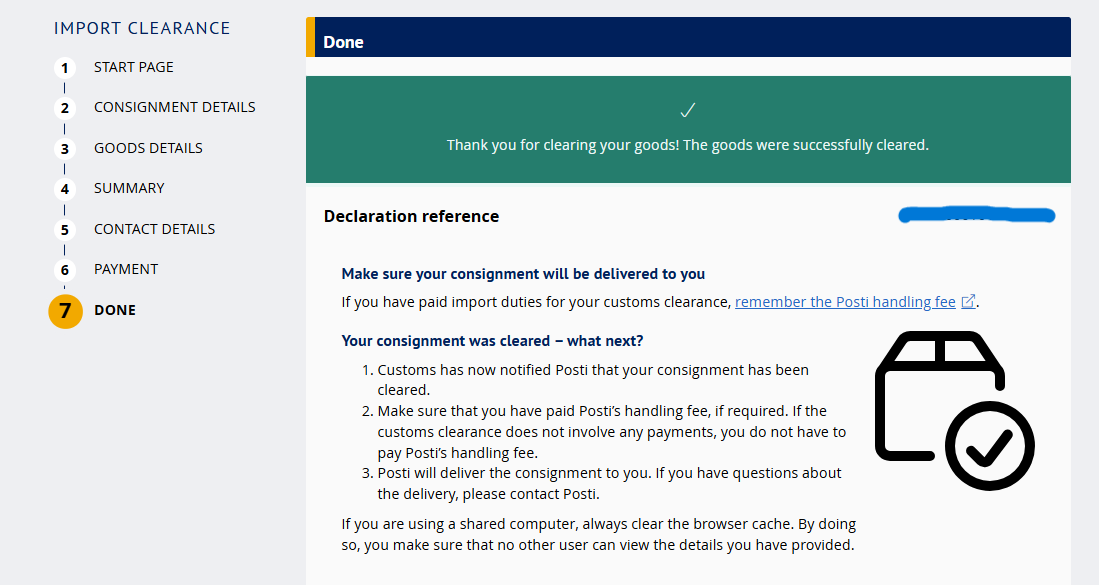Navigate to Goods Details step
1099x585 pixels.
pyautogui.click(x=148, y=148)
